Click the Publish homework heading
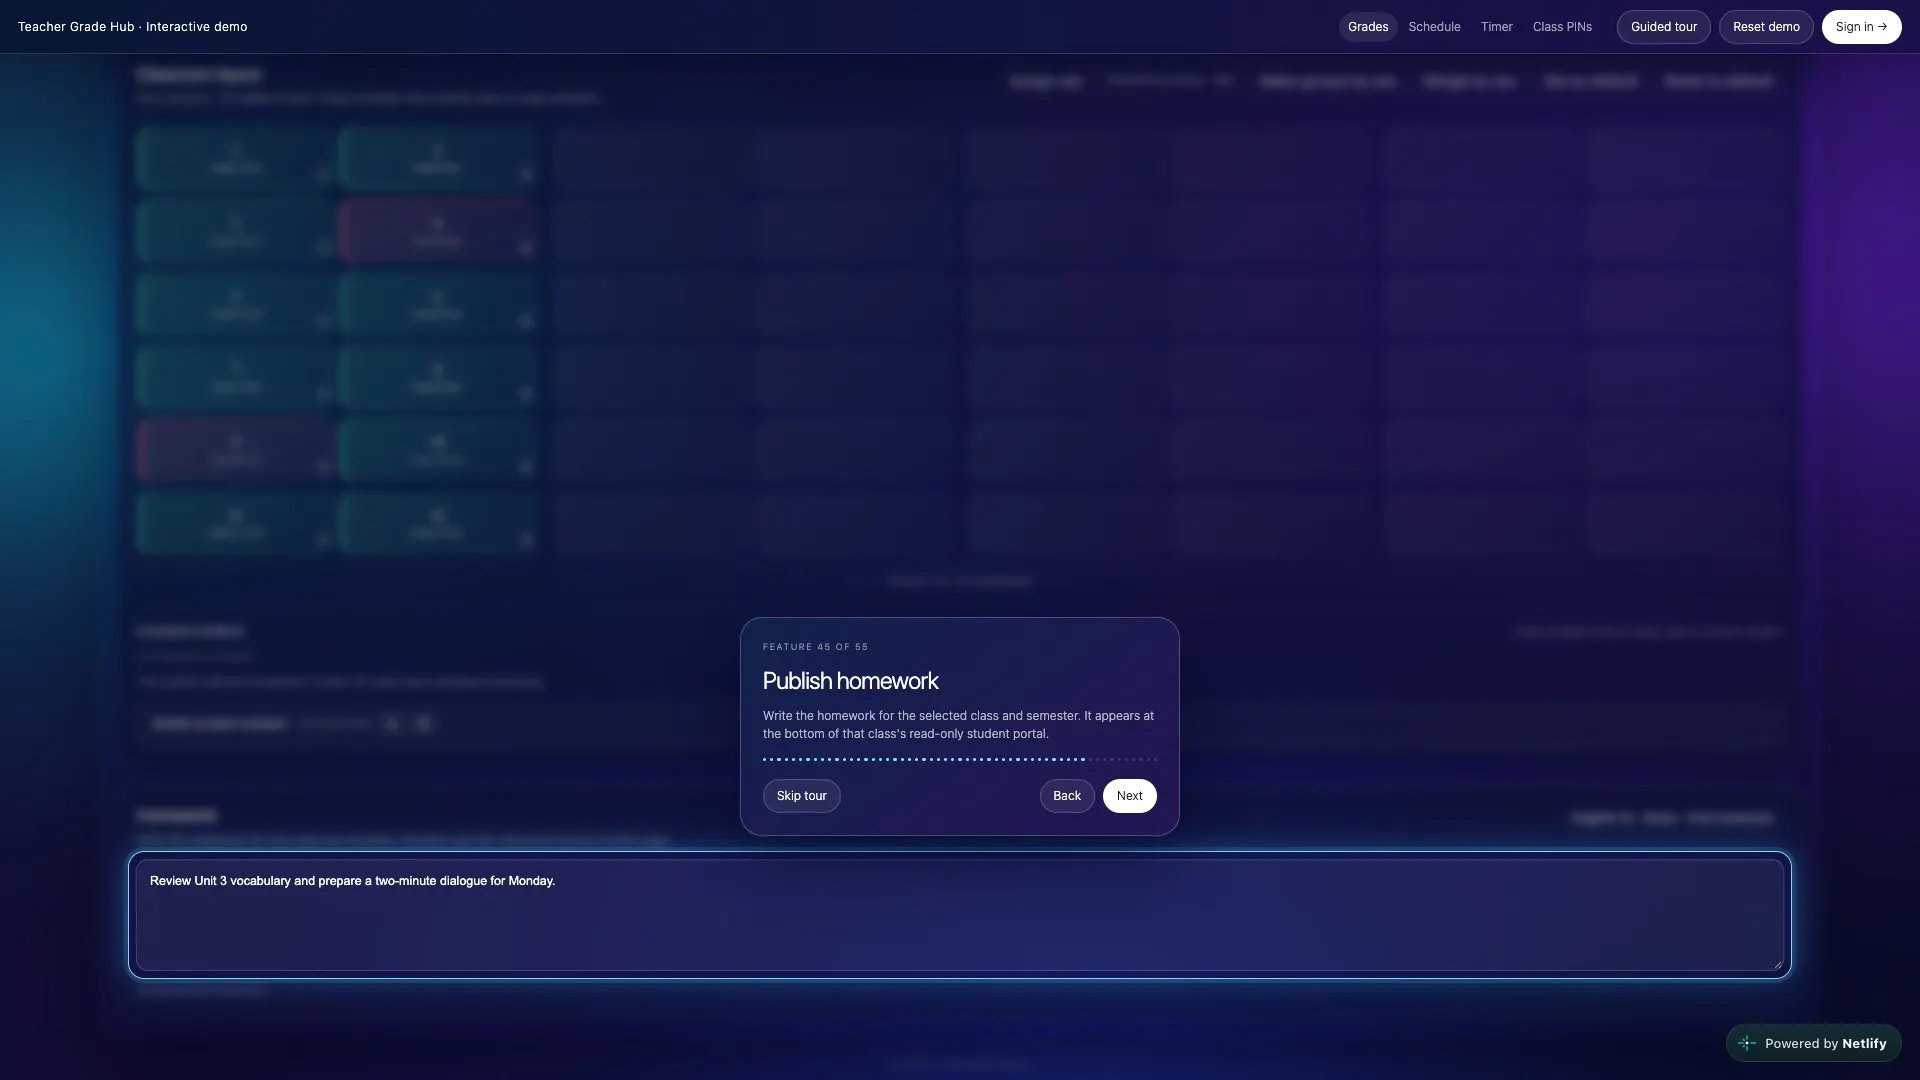Viewport: 1920px width, 1080px height. point(850,681)
